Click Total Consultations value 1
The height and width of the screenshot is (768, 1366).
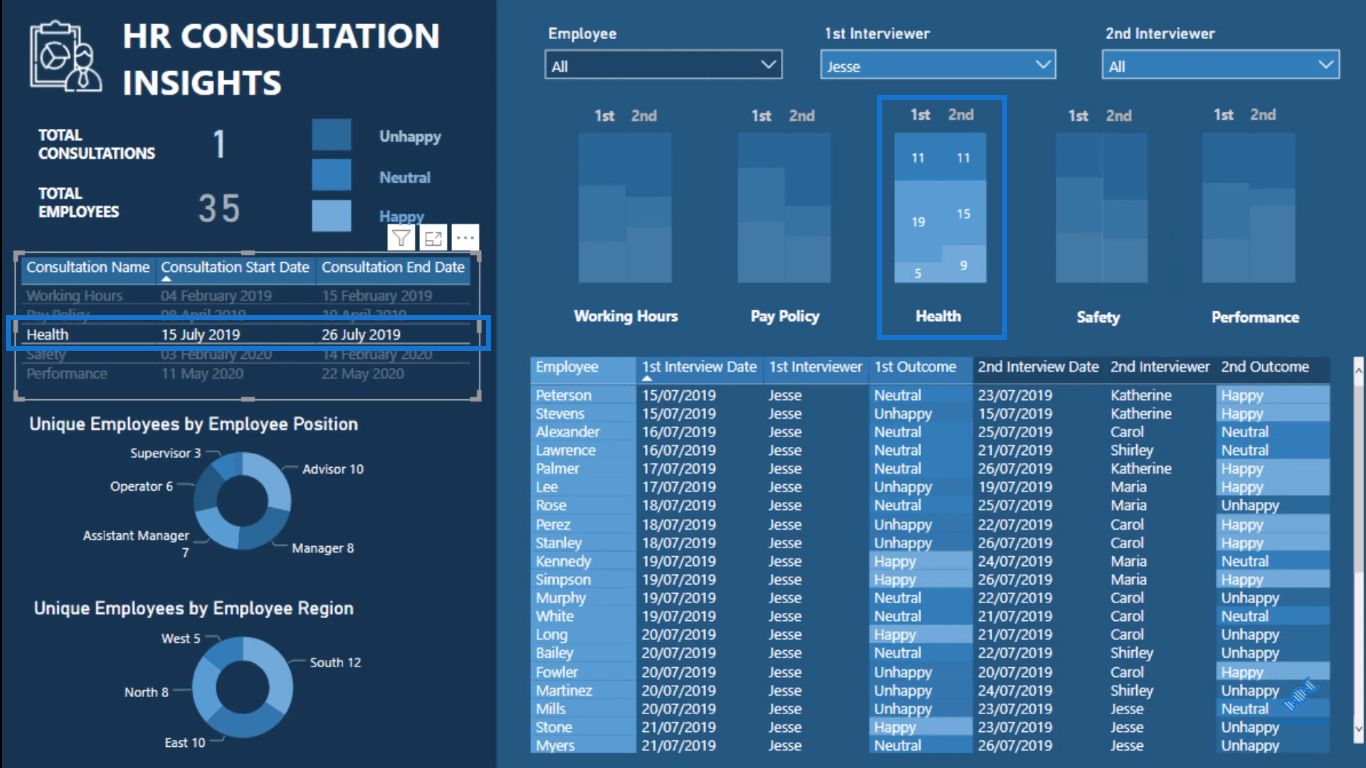[x=219, y=145]
